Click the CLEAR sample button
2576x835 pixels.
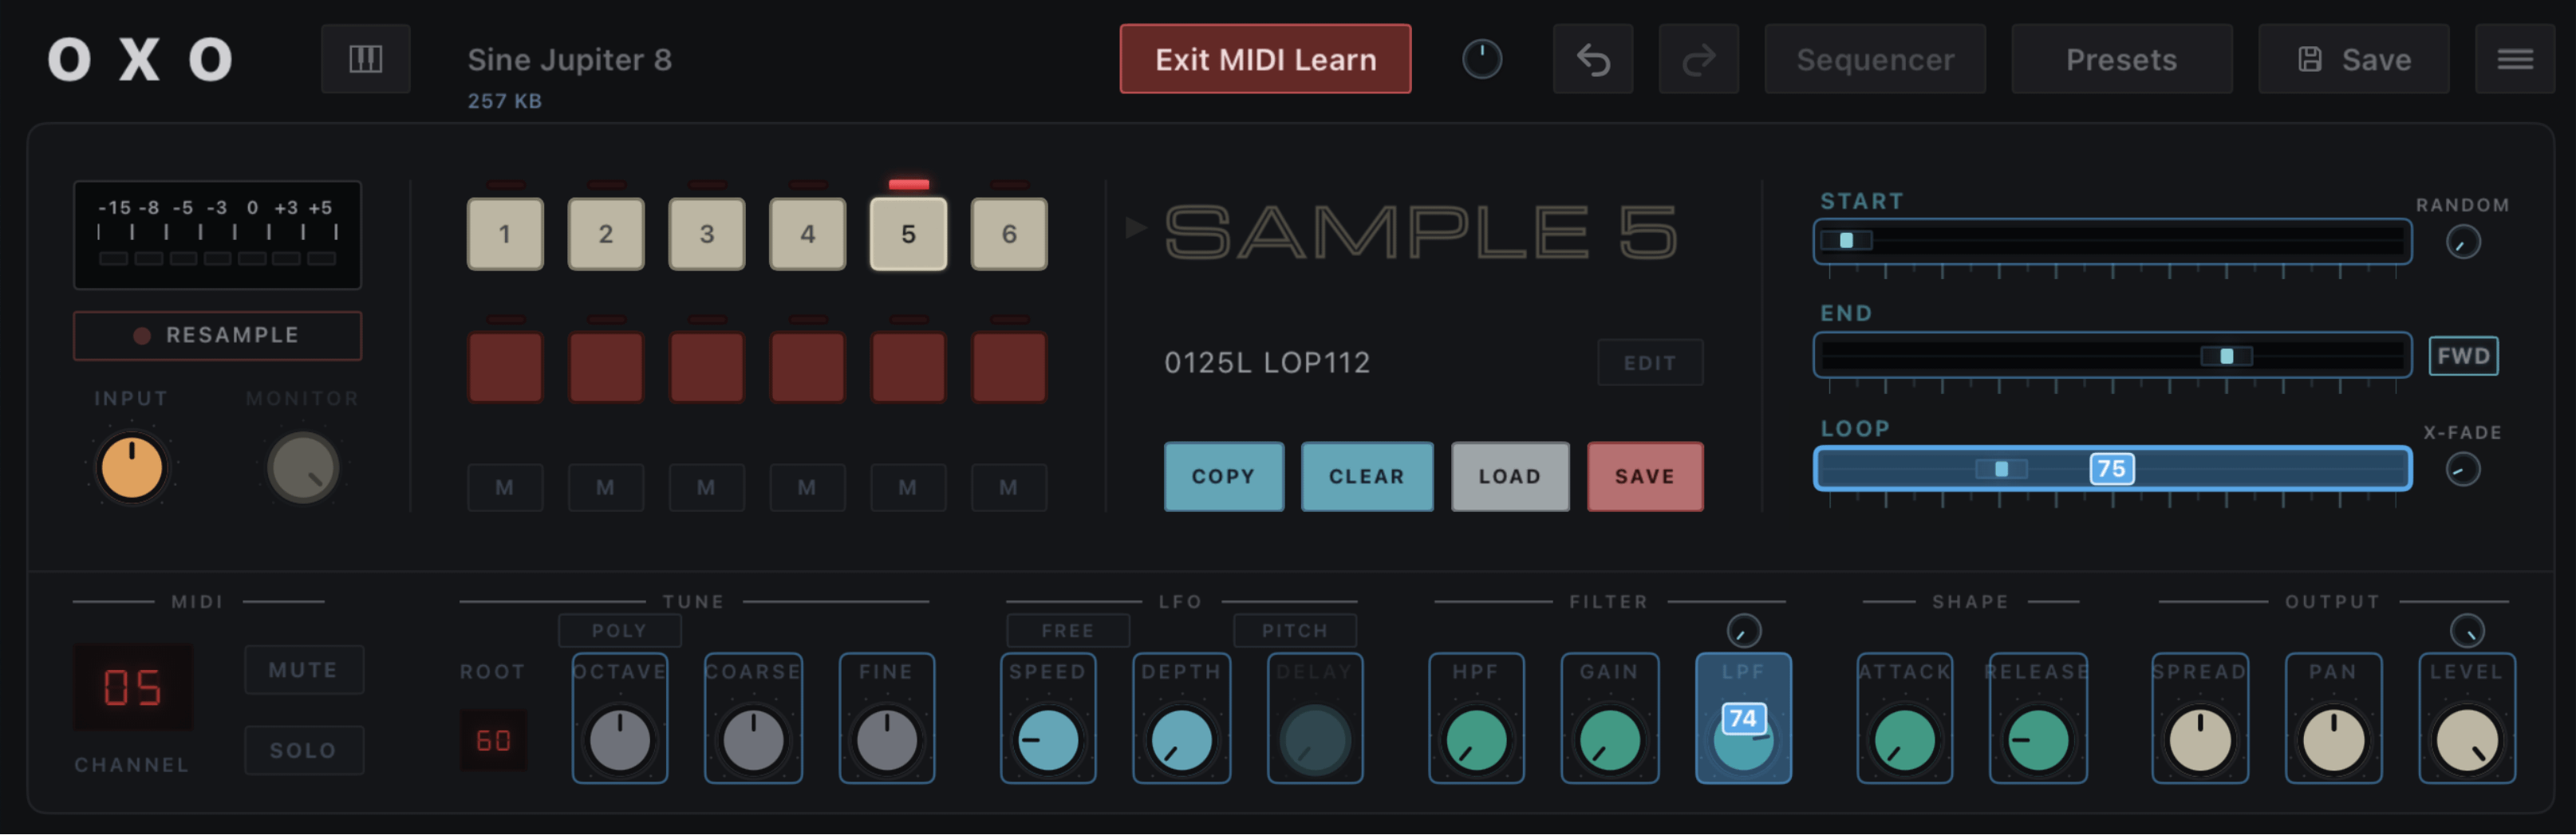click(x=1366, y=477)
